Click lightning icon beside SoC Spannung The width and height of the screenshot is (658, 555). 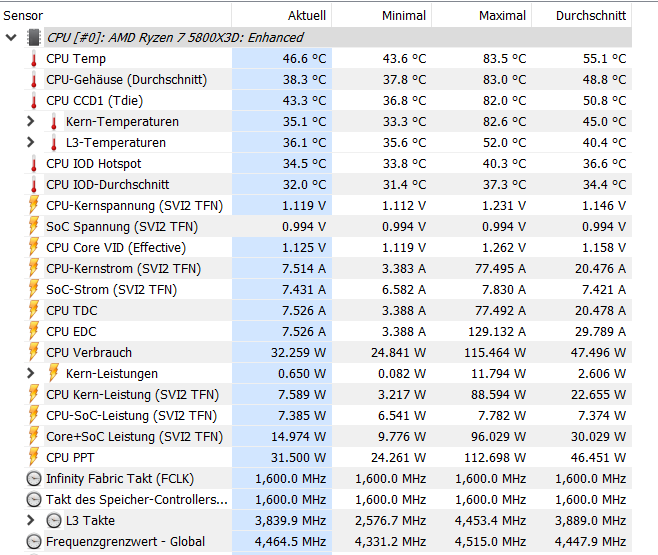pos(34,226)
